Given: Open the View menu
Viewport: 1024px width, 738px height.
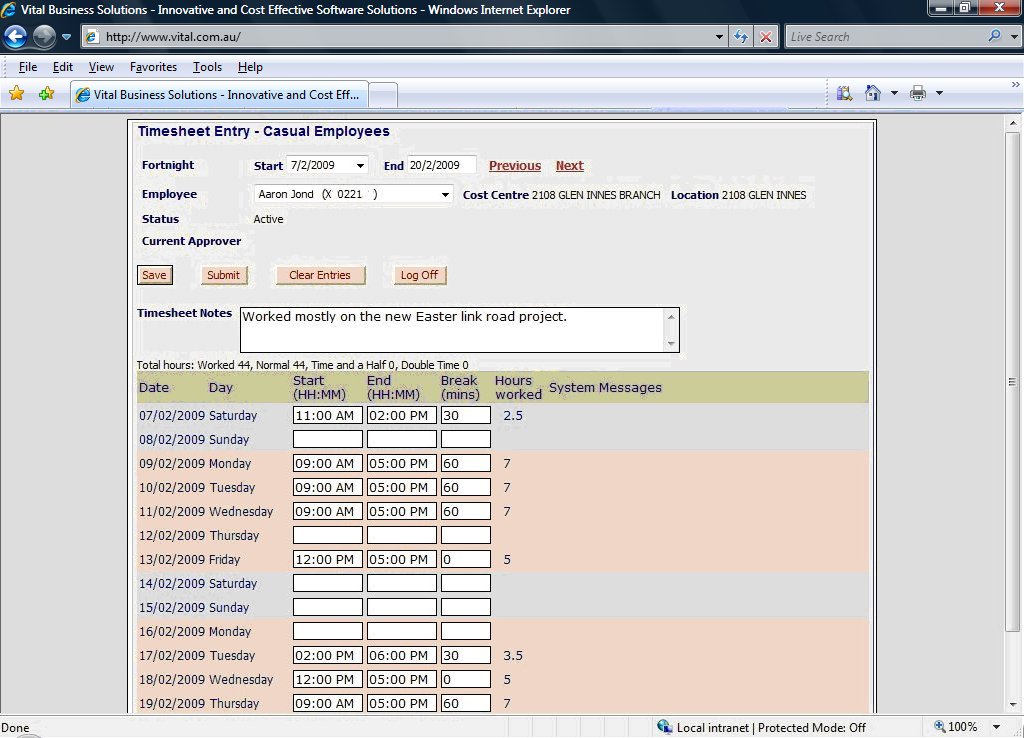Looking at the screenshot, I should (101, 67).
